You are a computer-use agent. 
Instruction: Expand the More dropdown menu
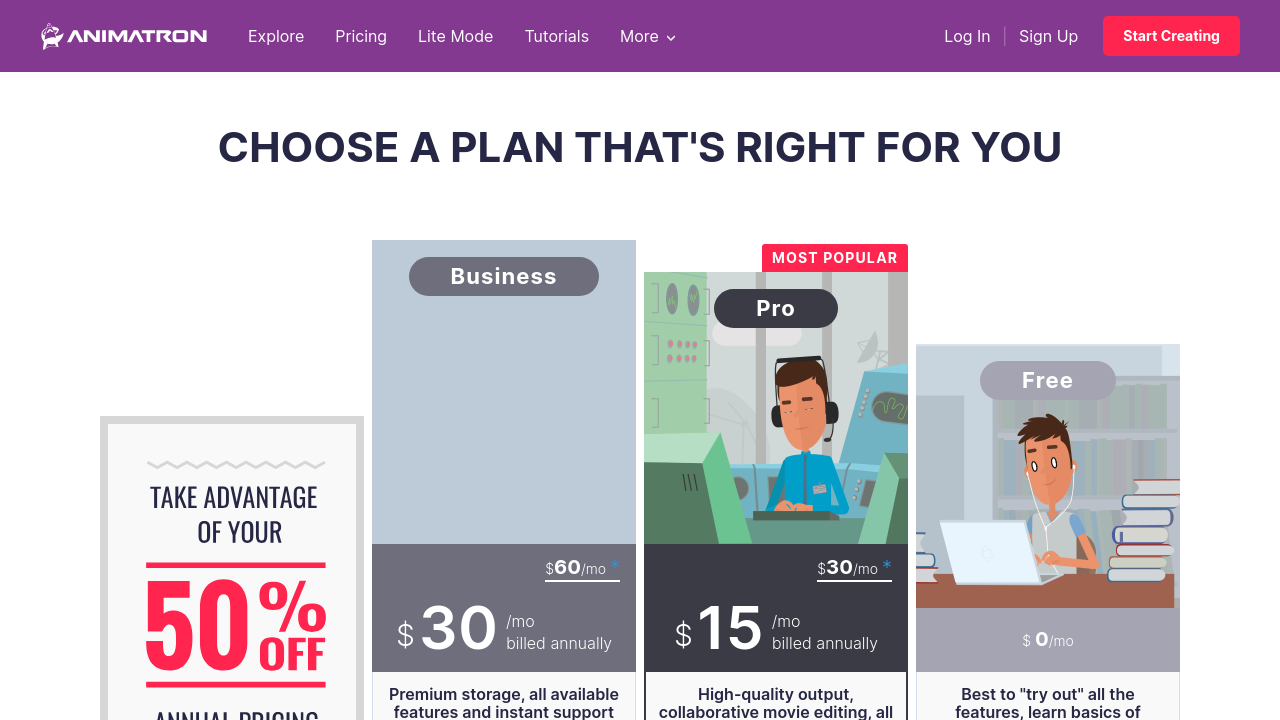pyautogui.click(x=639, y=36)
